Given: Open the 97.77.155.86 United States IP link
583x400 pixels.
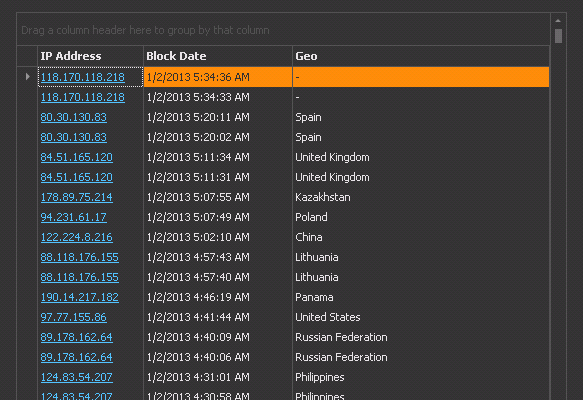Looking at the screenshot, I should pyautogui.click(x=74, y=317).
